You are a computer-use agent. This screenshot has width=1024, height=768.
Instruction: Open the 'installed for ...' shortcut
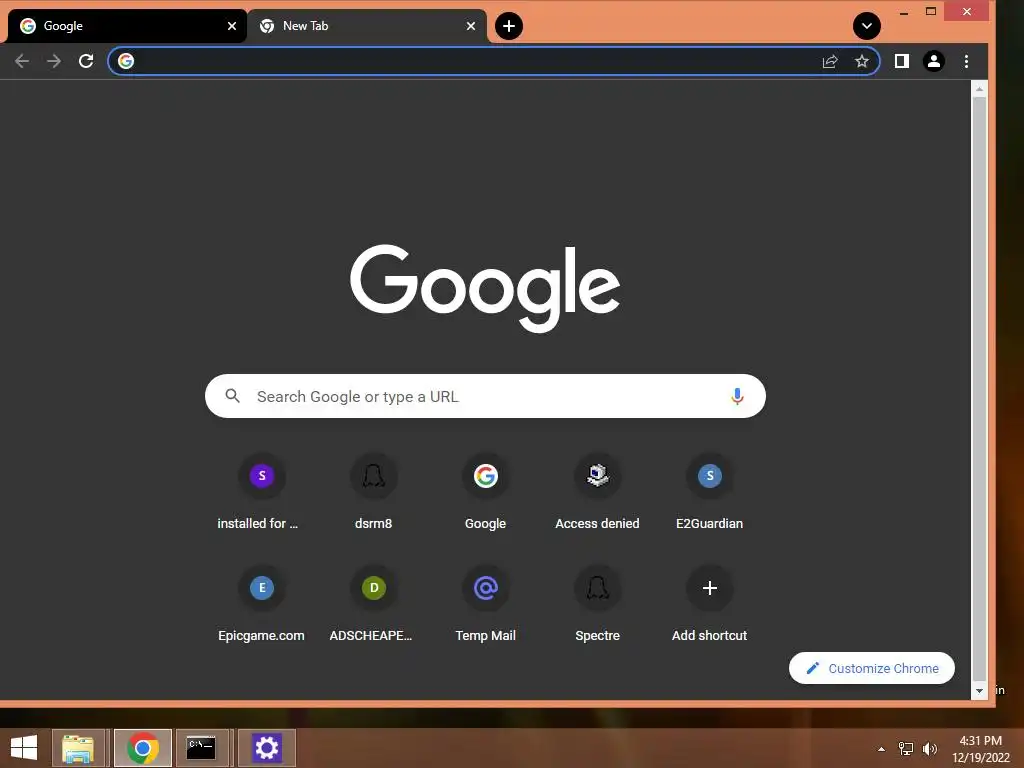click(x=261, y=493)
